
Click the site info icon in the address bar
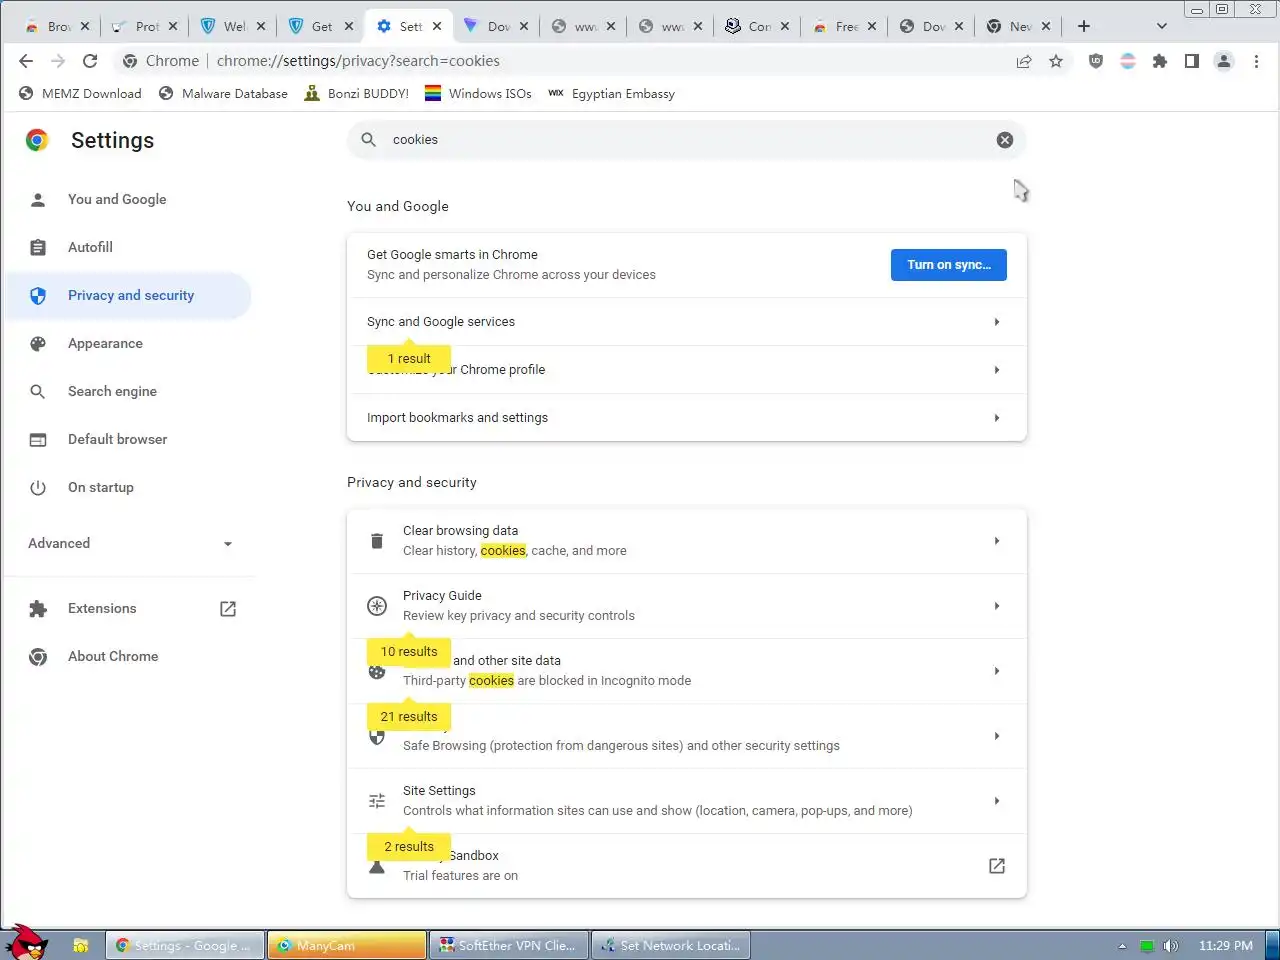[x=130, y=61]
